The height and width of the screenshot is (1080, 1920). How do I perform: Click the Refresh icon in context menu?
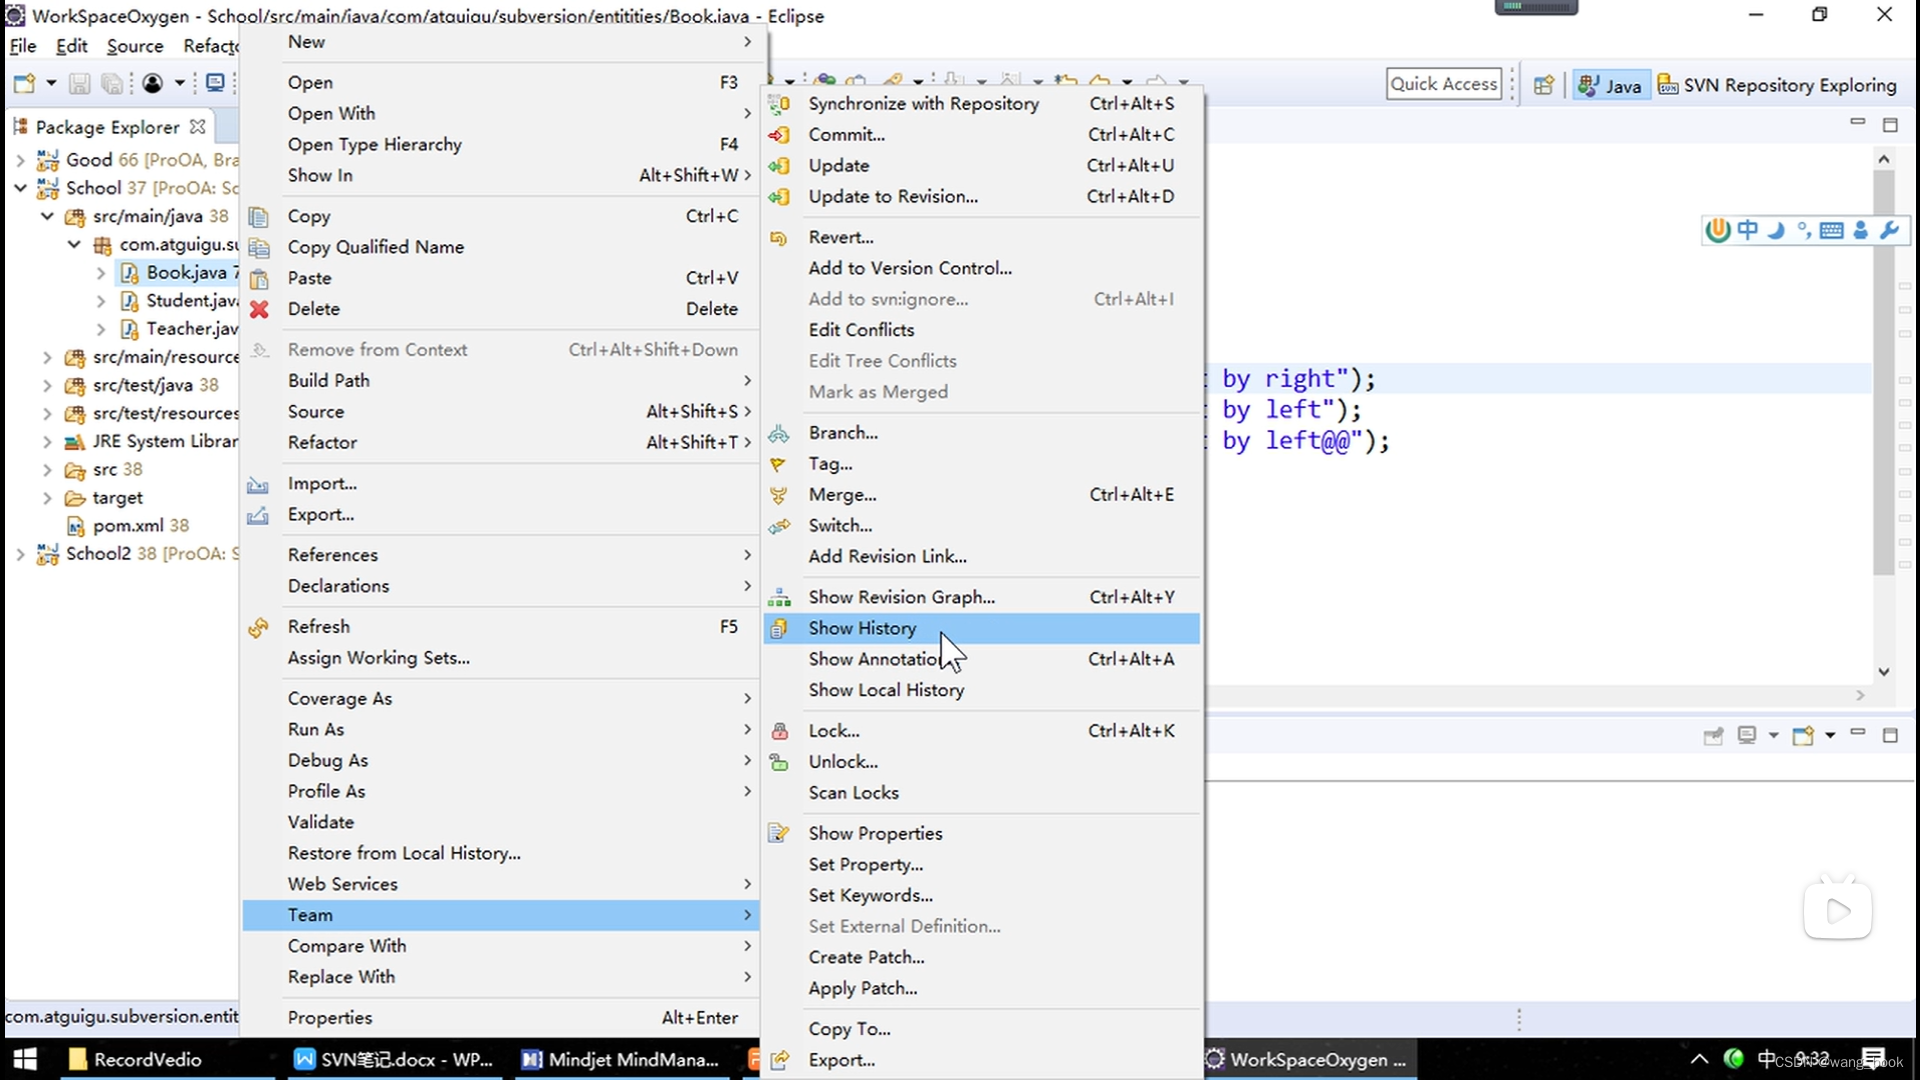click(259, 627)
